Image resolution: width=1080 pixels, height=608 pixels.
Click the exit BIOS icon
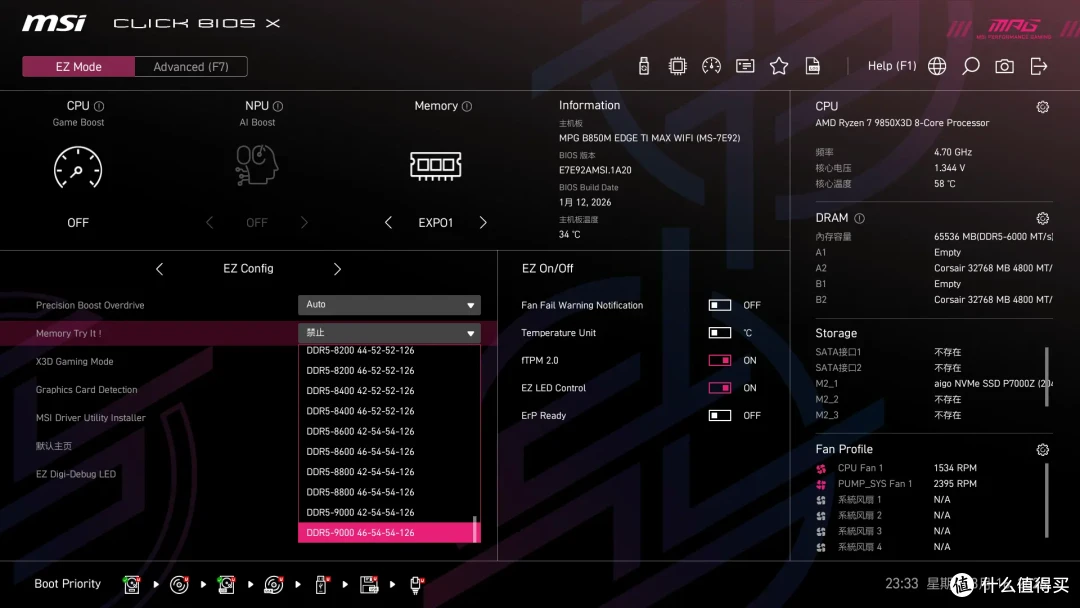pos(1039,66)
